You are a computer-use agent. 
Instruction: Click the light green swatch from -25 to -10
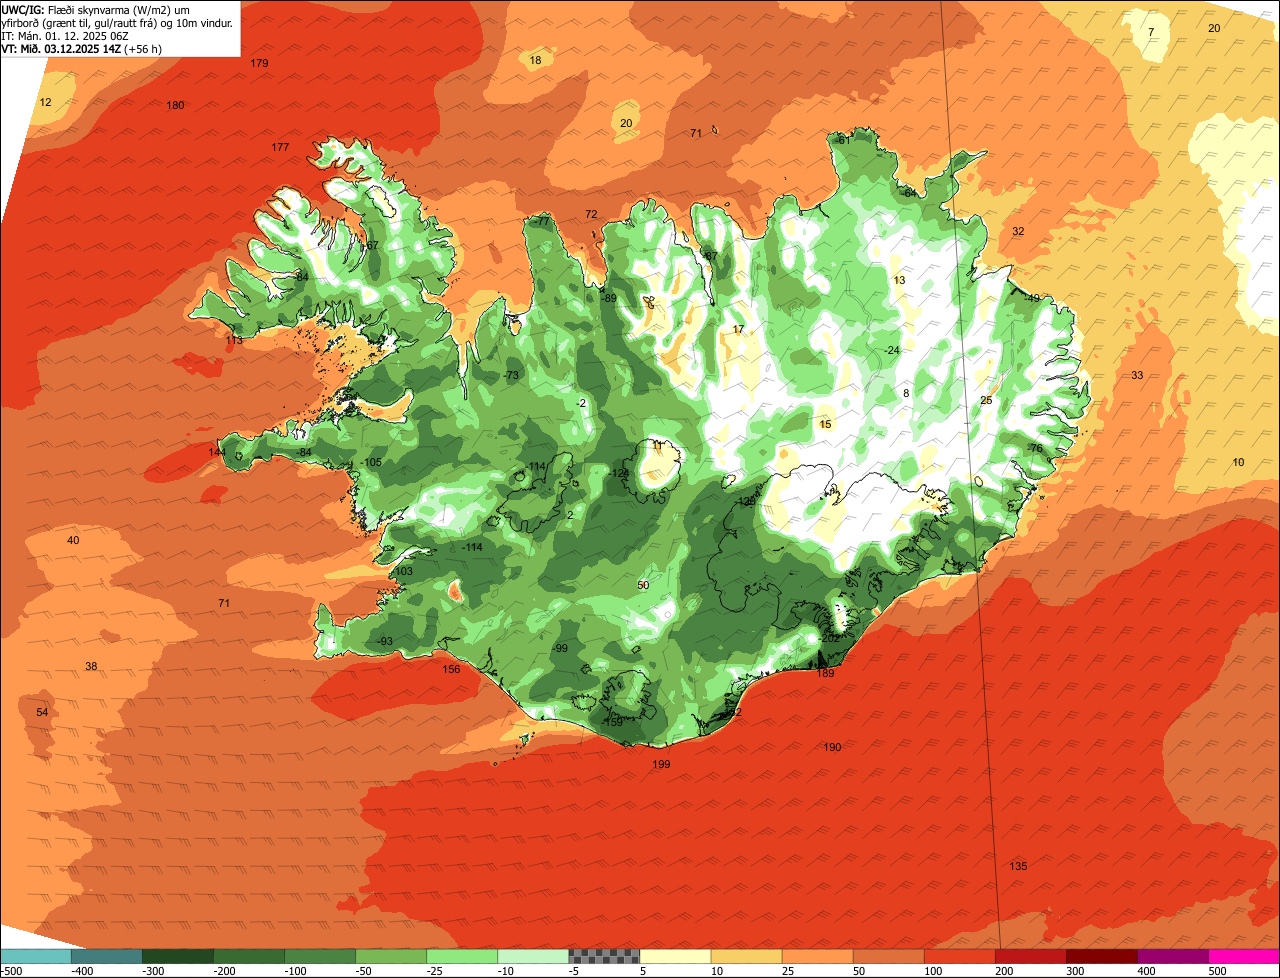(462, 956)
